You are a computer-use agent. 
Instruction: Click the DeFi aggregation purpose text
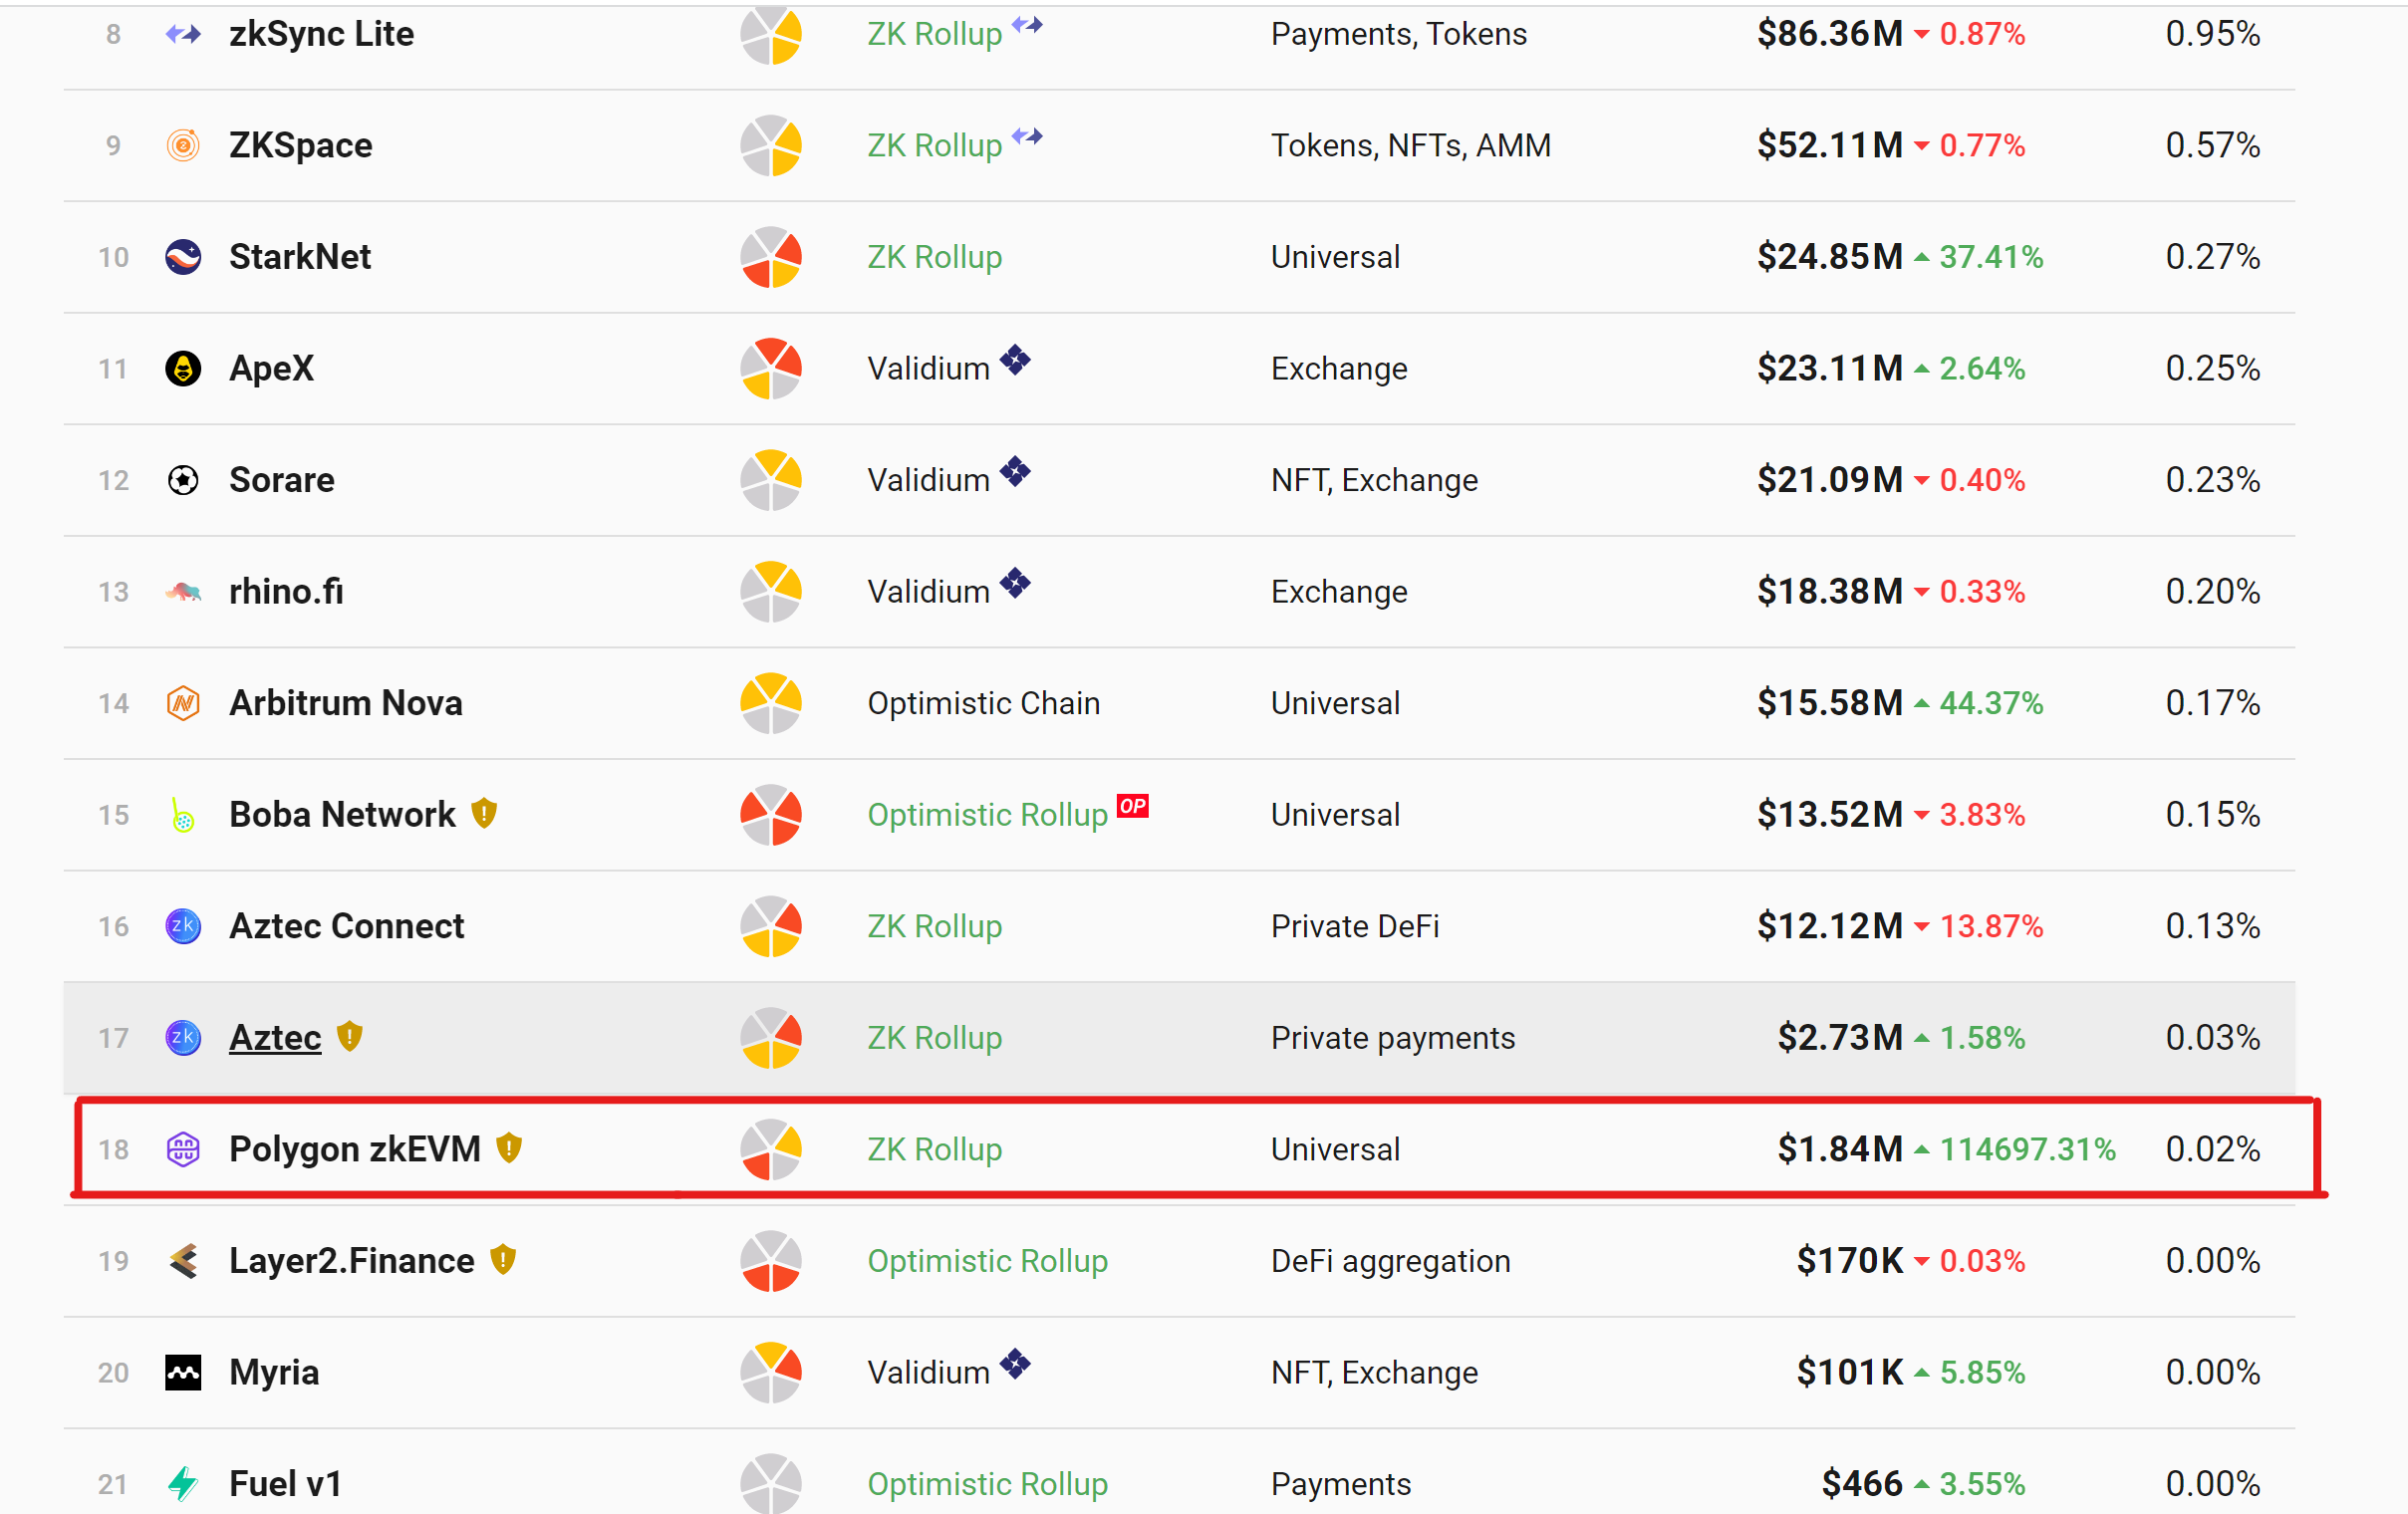click(1391, 1261)
